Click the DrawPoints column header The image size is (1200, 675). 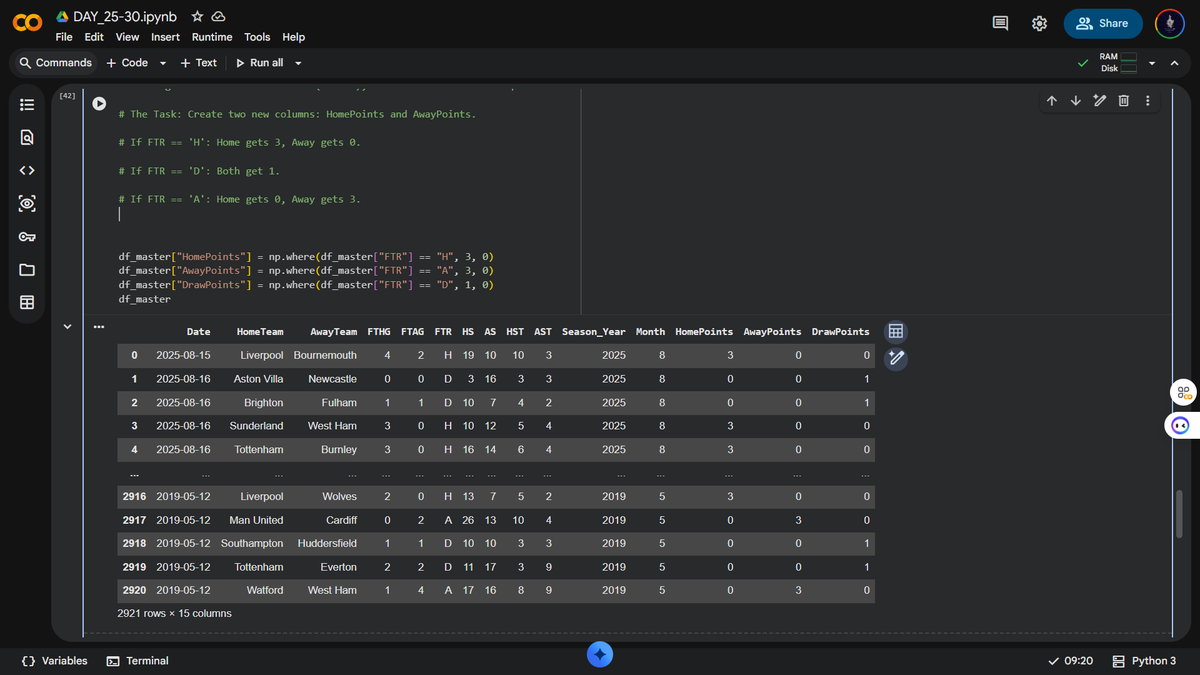(x=840, y=332)
